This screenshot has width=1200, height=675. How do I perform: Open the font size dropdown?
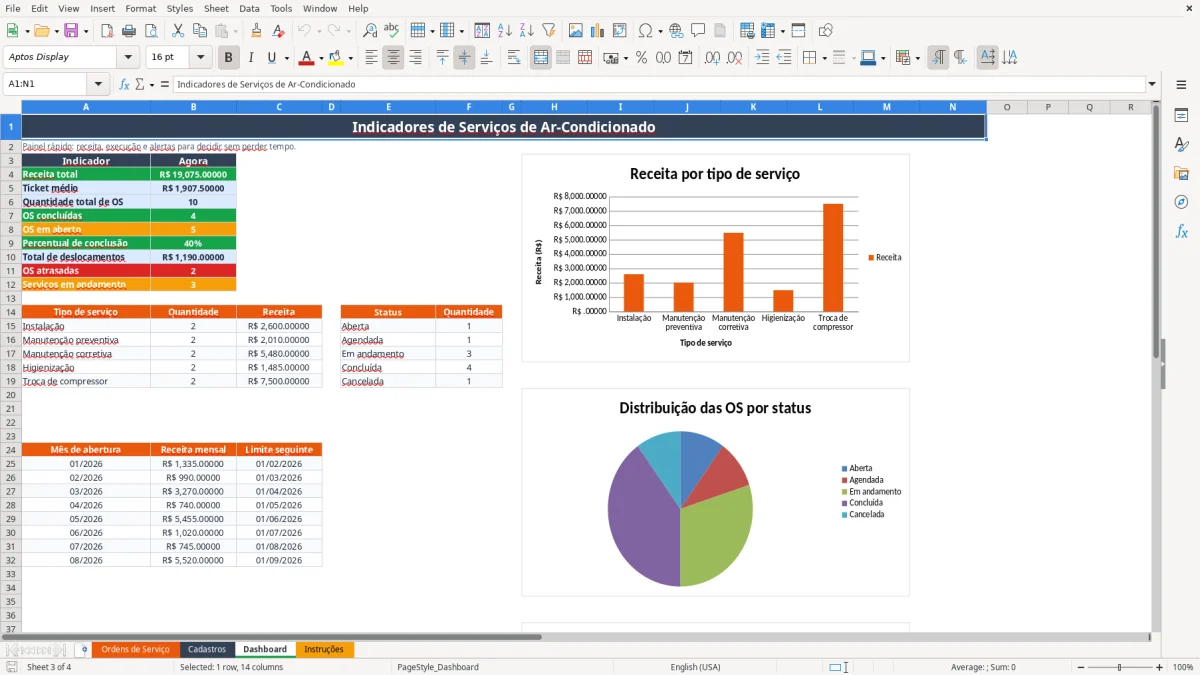(x=201, y=57)
